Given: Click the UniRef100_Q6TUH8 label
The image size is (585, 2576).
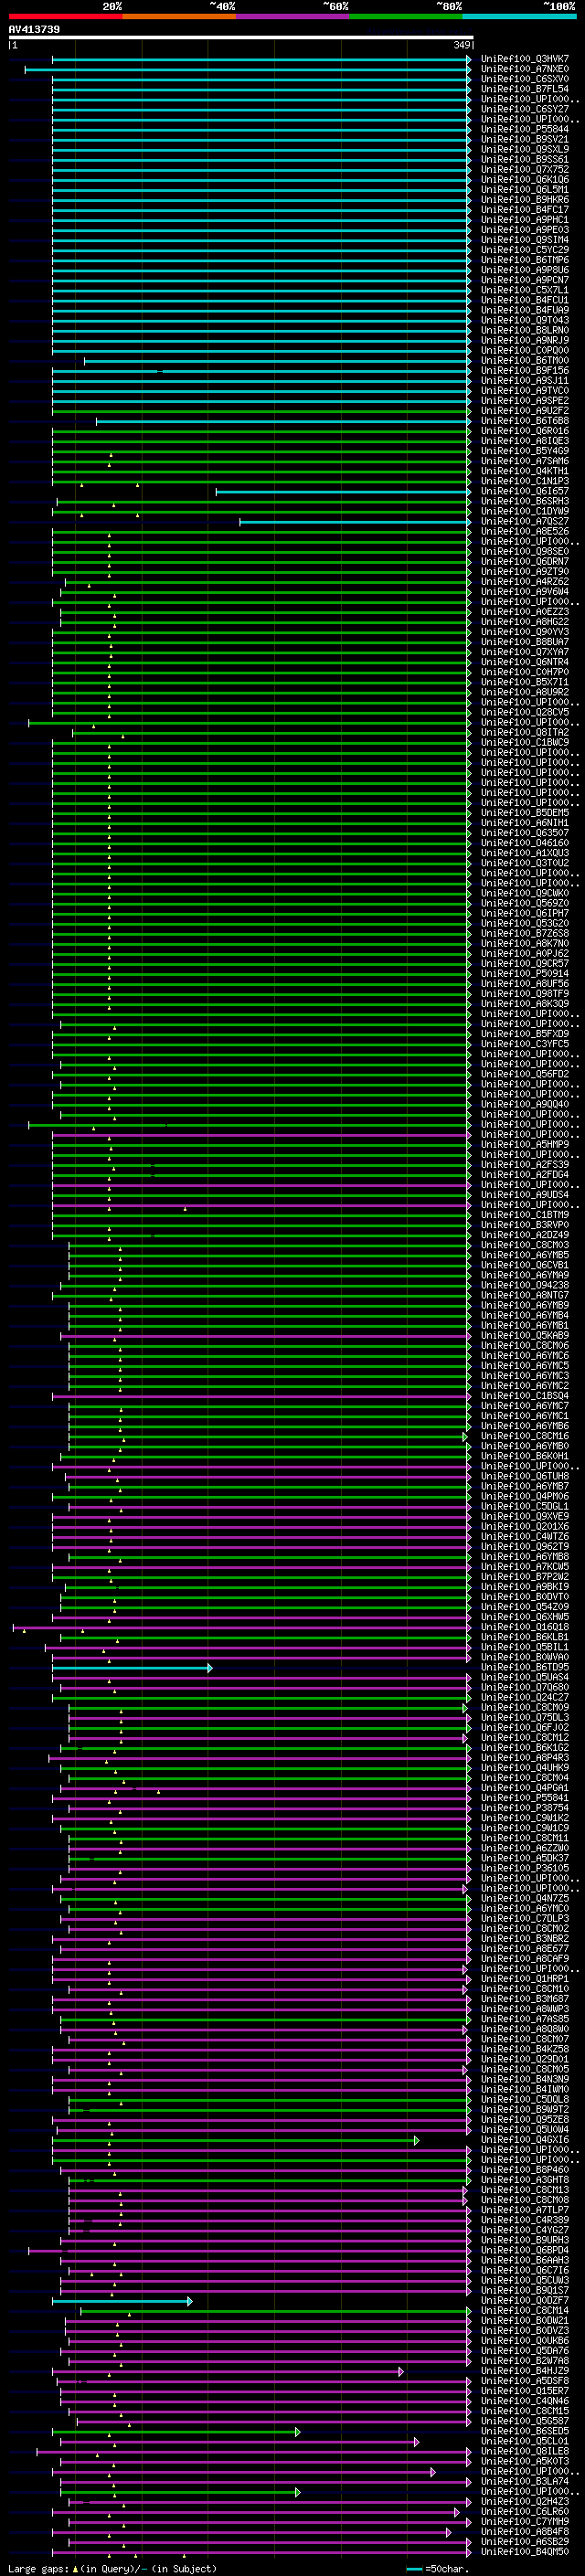Looking at the screenshot, I should point(524,1476).
